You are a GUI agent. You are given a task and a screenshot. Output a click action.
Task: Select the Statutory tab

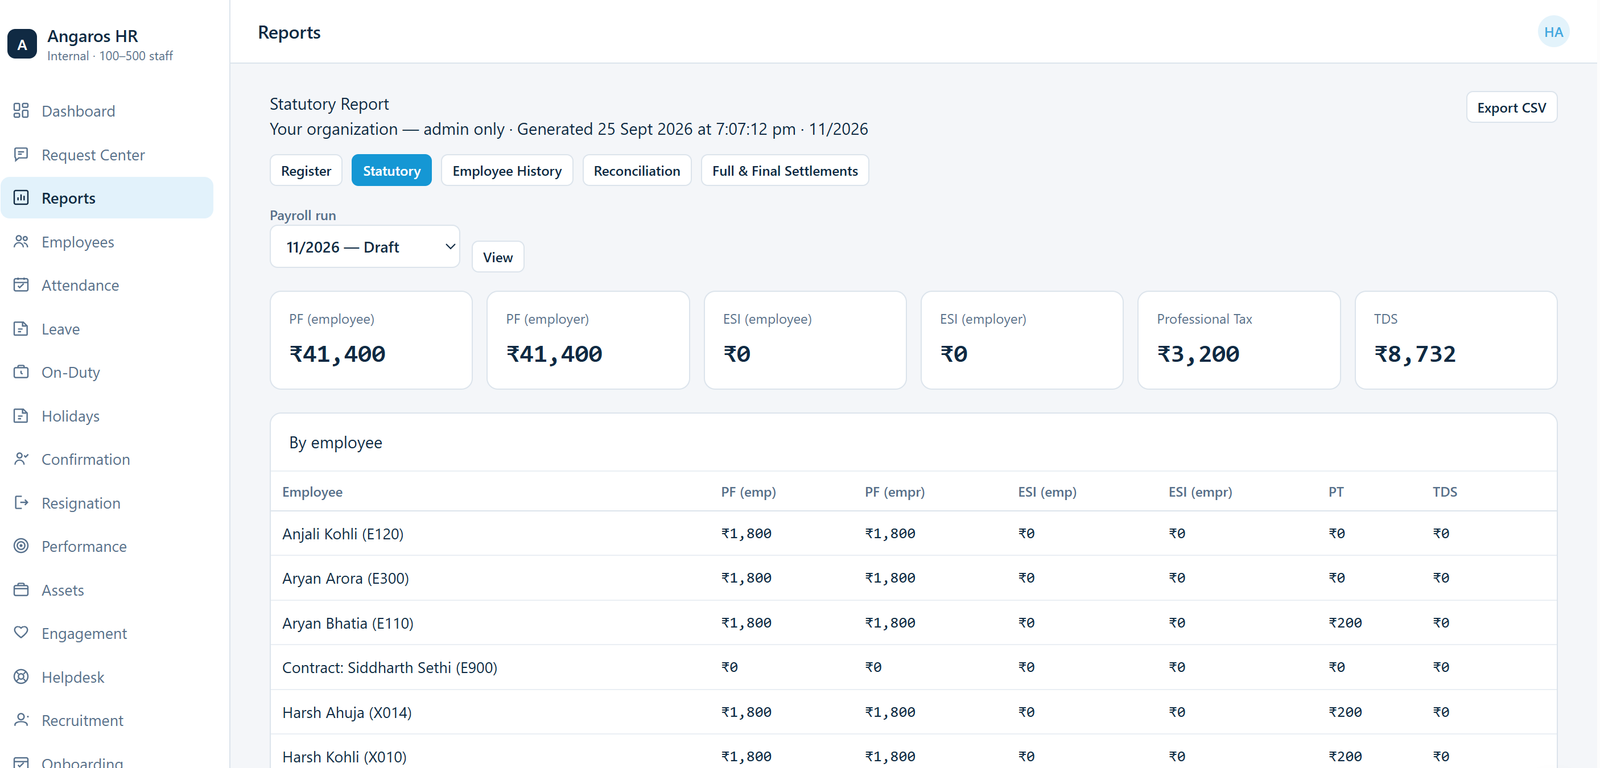pyautogui.click(x=392, y=171)
